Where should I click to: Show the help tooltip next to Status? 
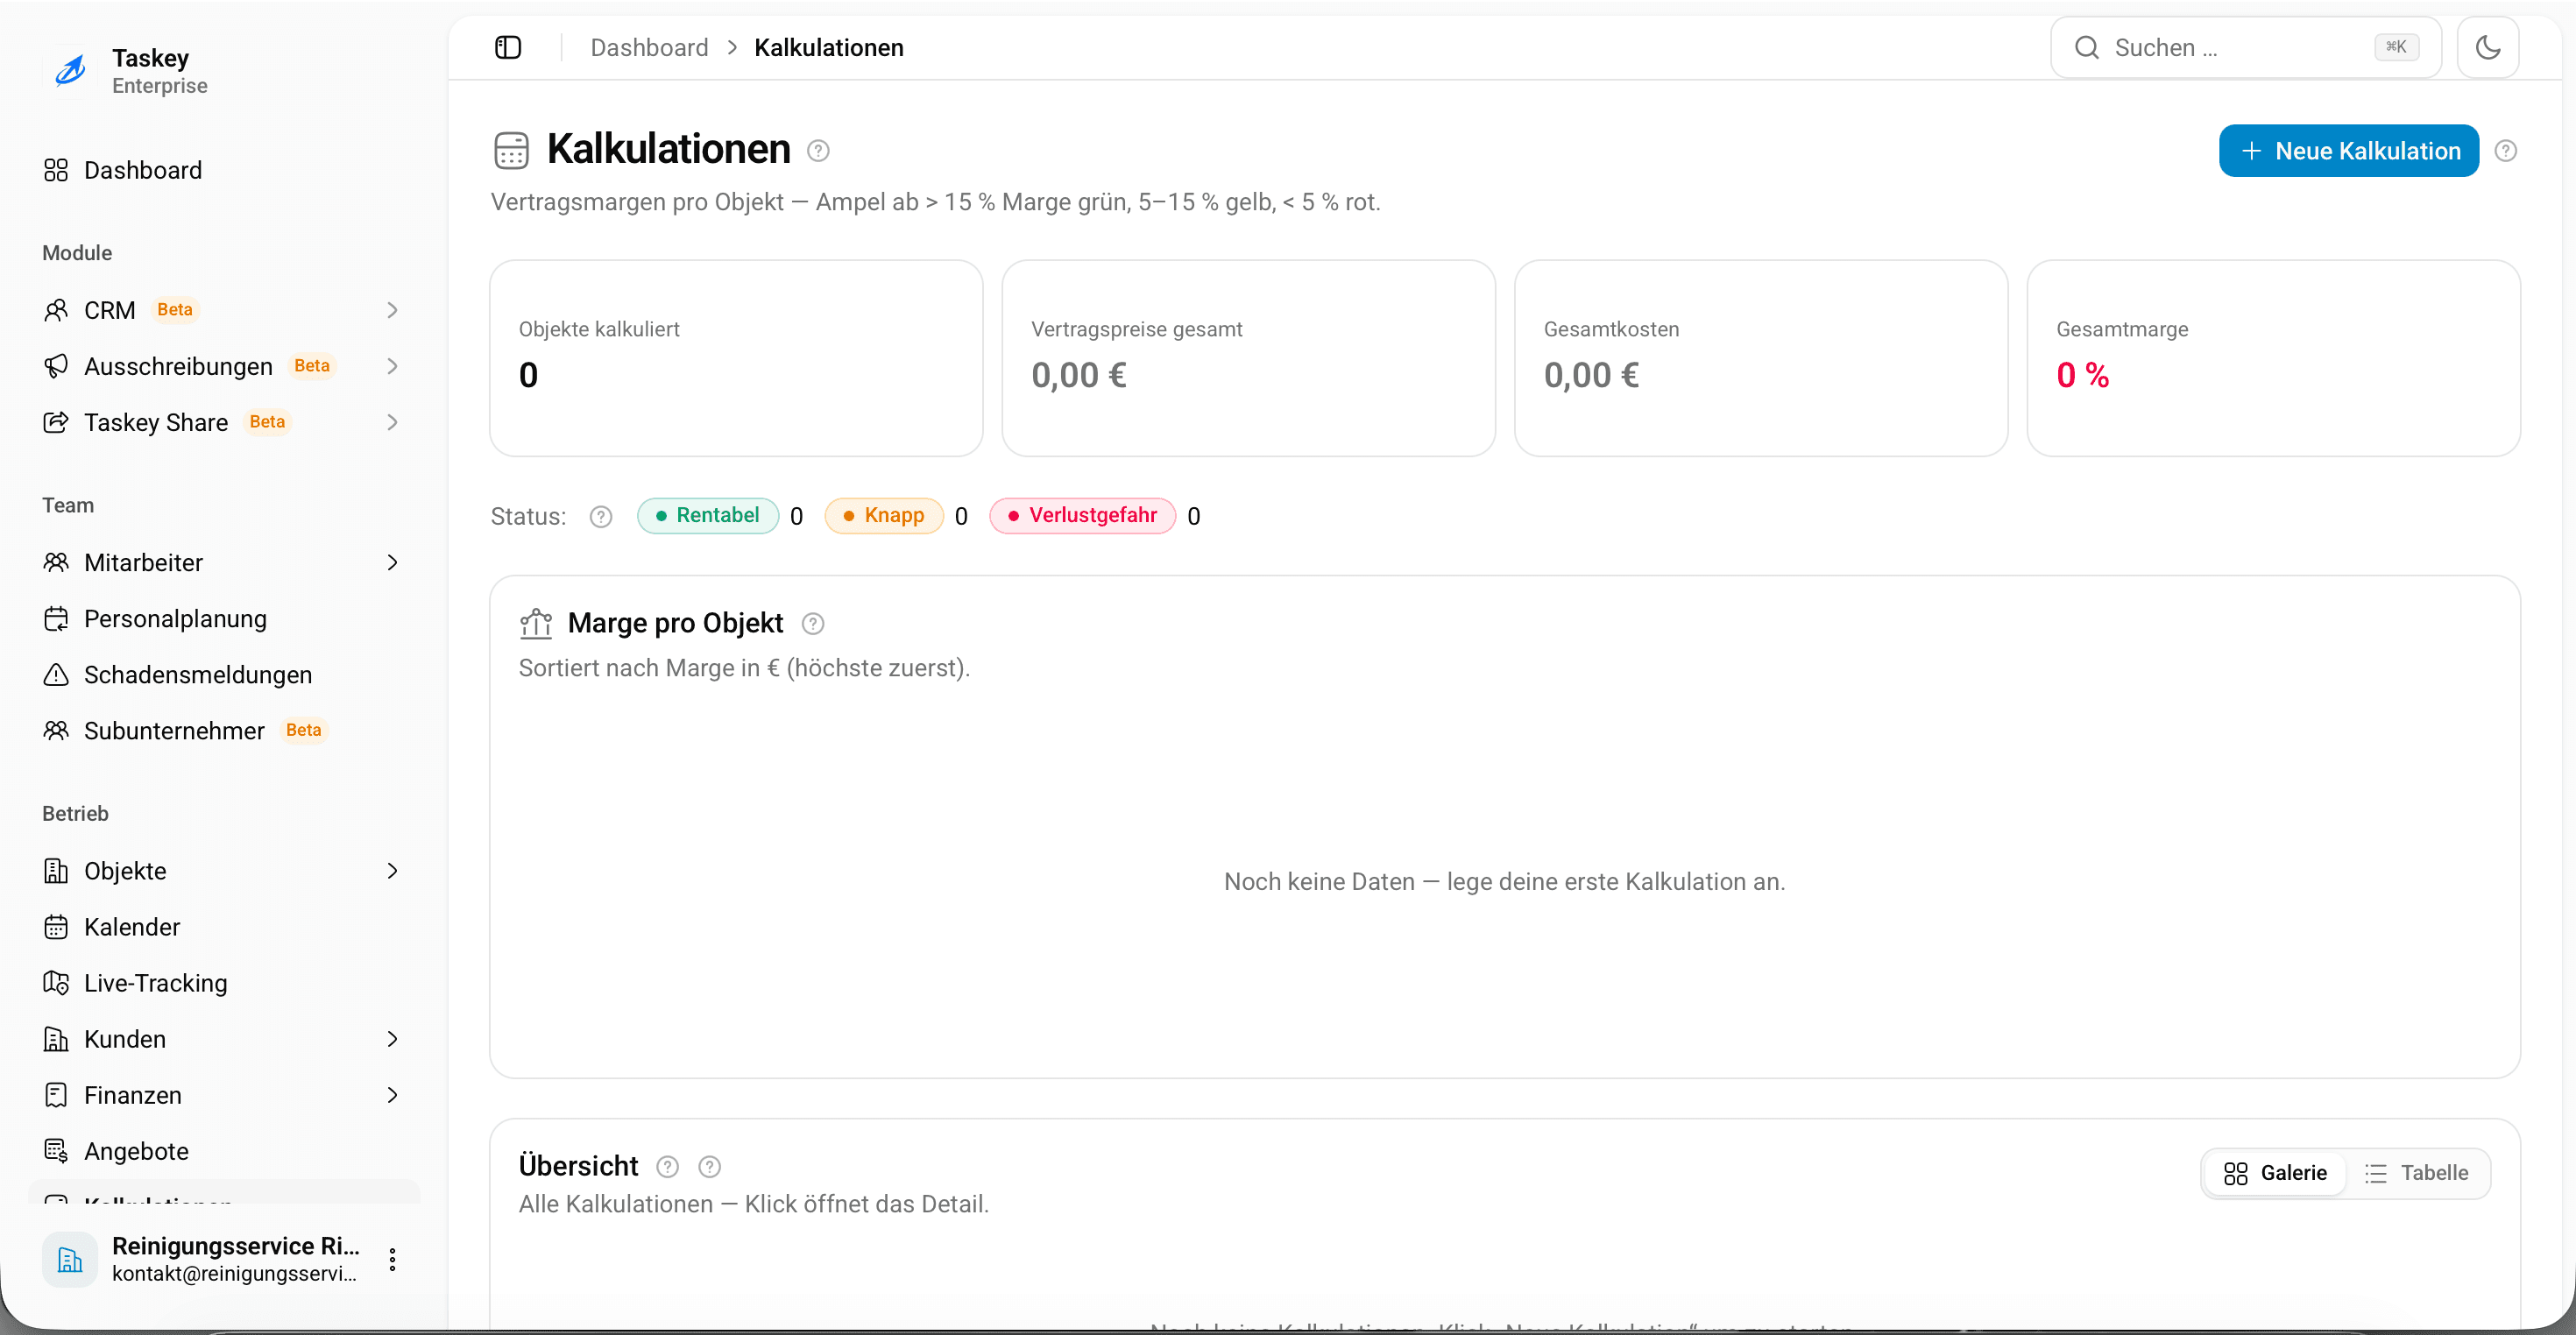tap(601, 517)
